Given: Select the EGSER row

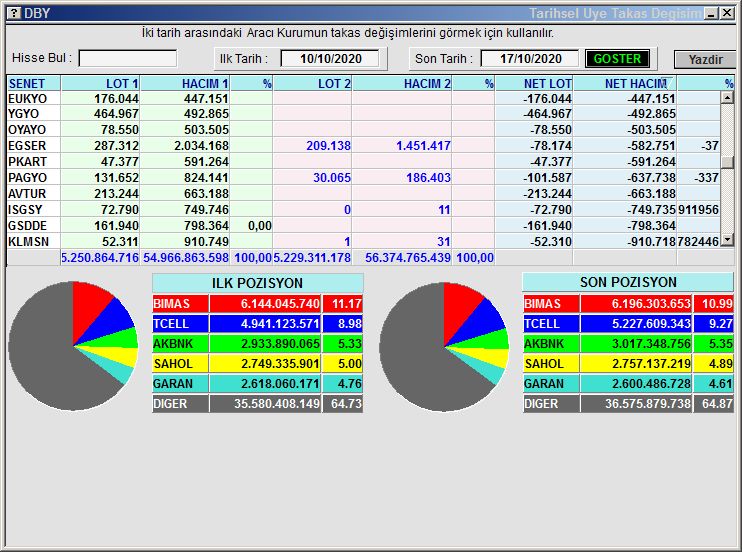Looking at the screenshot, I should tap(363, 145).
